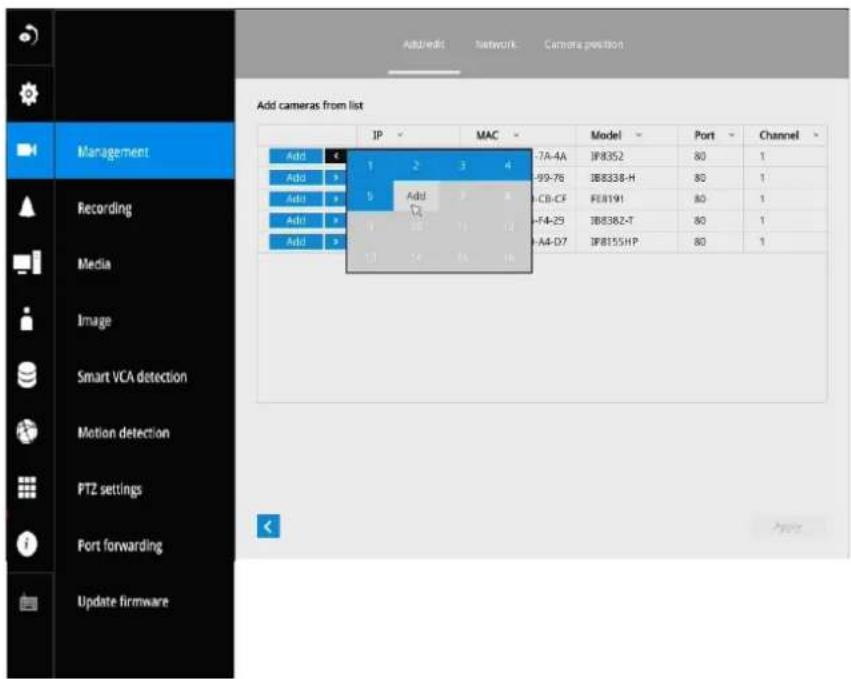Viewport: 851px width, 679px height.
Task: Select channel 1 in channel grid
Action: point(370,166)
